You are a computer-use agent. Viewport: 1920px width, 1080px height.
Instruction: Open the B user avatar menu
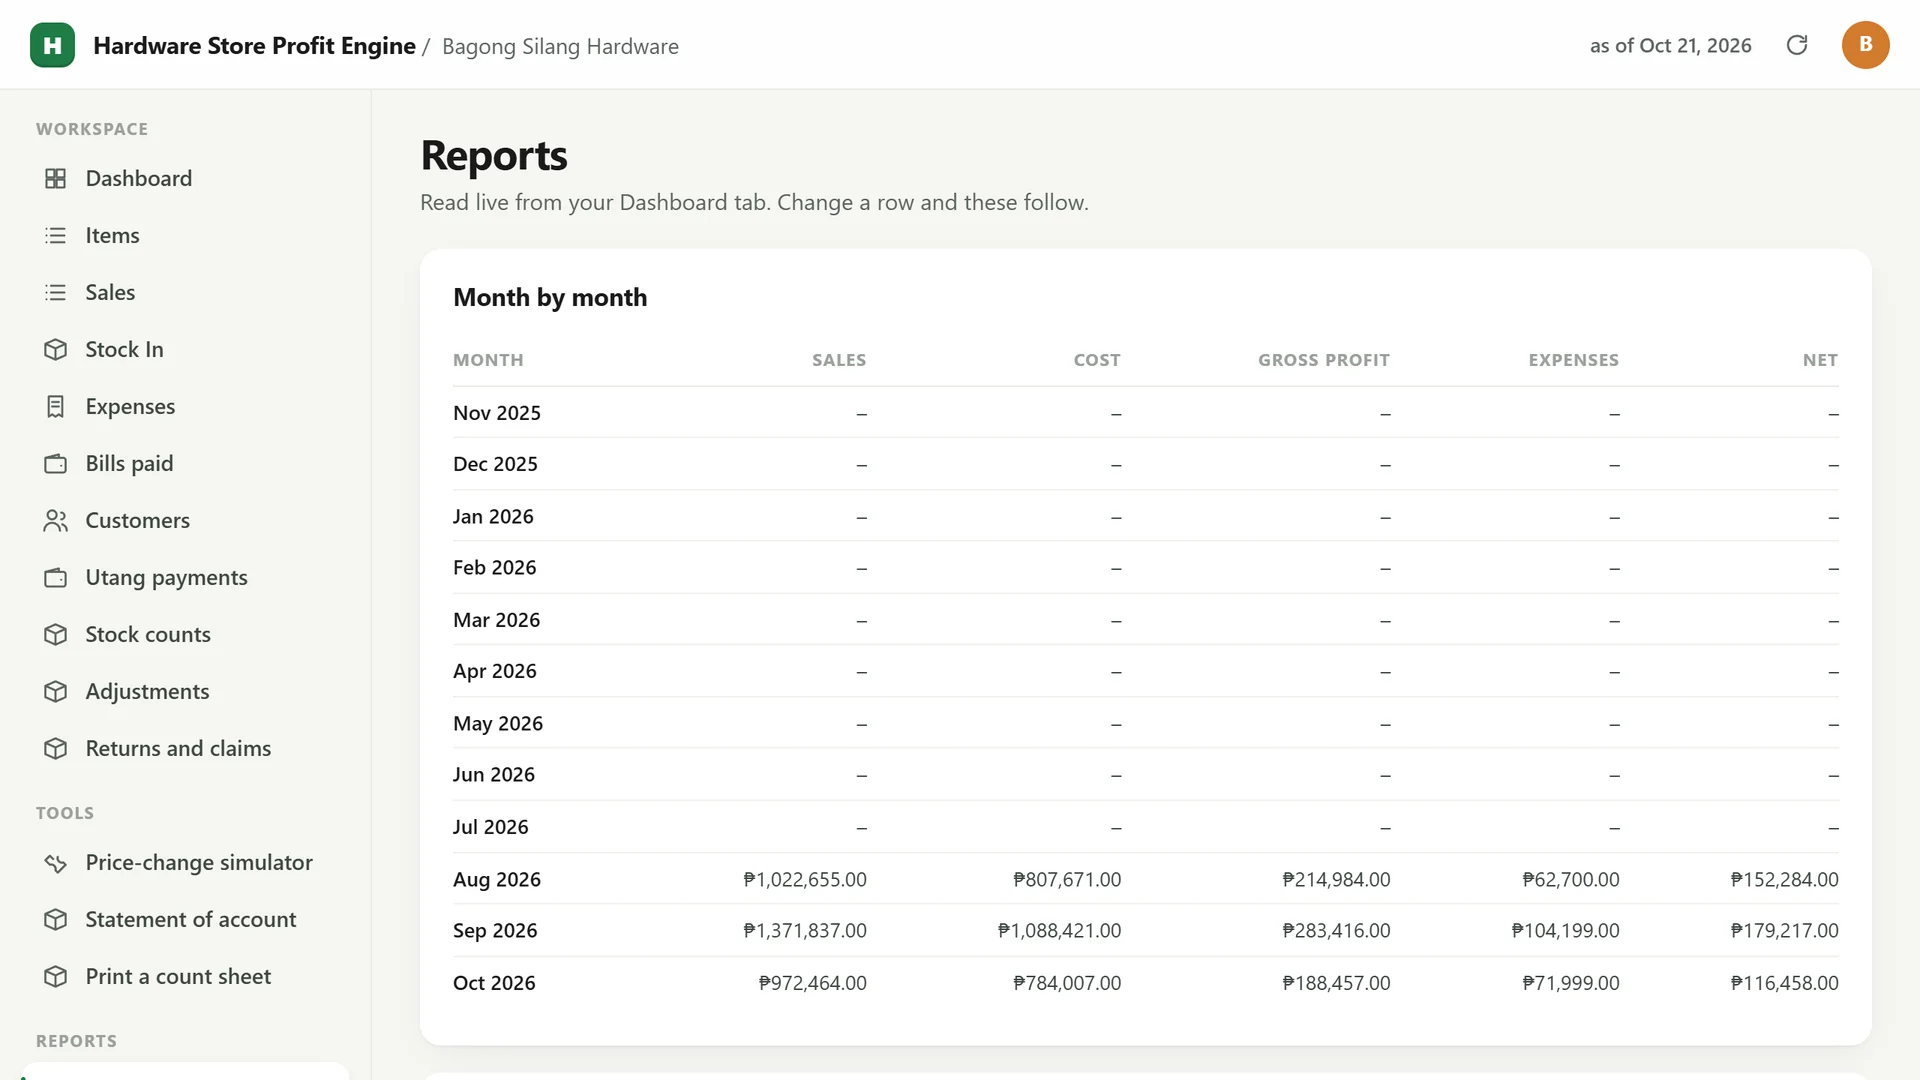tap(1865, 45)
